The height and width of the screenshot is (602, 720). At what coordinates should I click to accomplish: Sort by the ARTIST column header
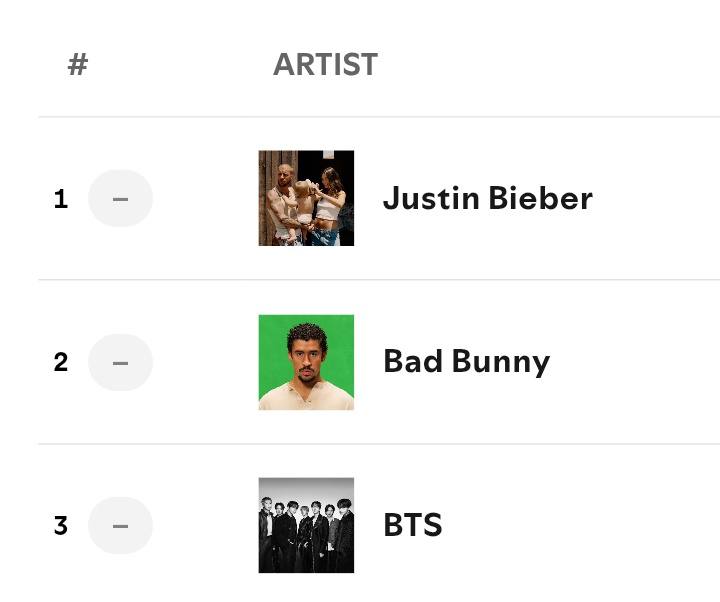click(x=325, y=65)
